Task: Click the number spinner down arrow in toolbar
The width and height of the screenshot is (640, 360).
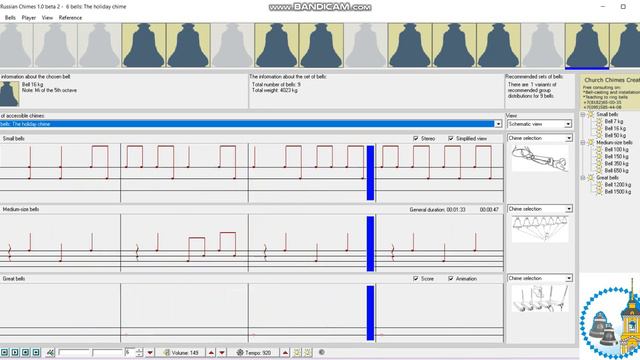Action: click(x=139, y=354)
